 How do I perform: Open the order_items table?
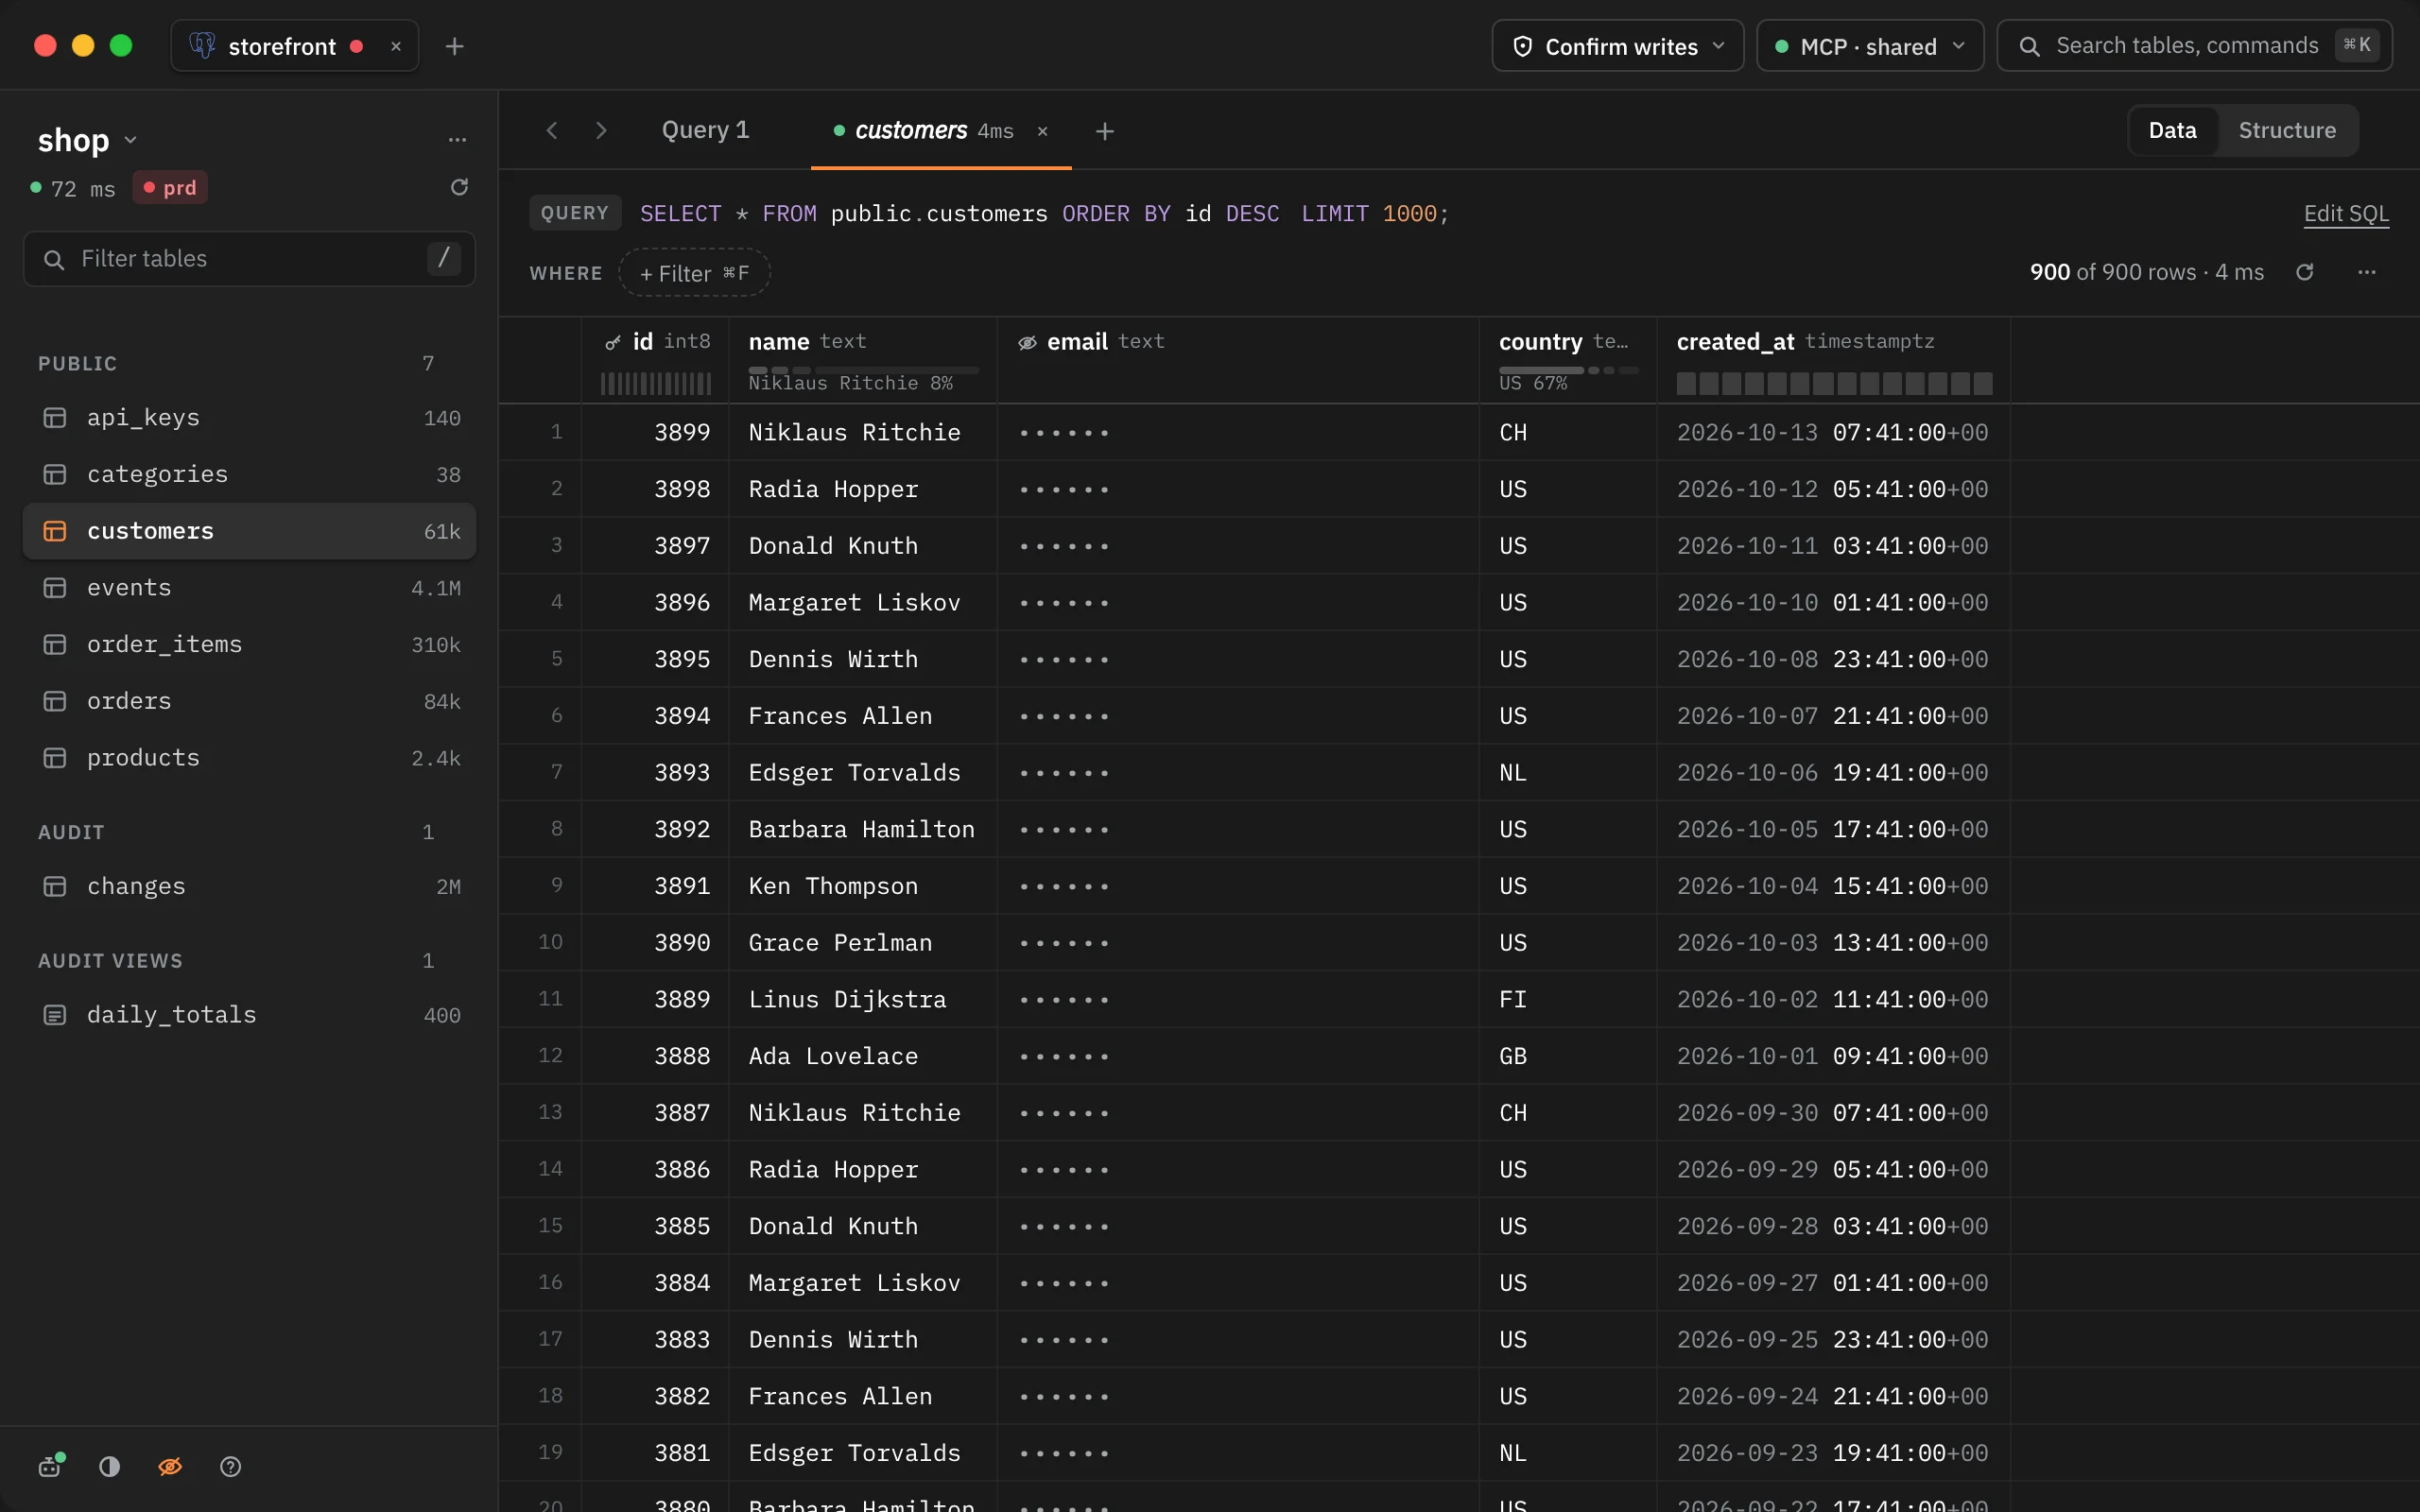tap(249, 644)
